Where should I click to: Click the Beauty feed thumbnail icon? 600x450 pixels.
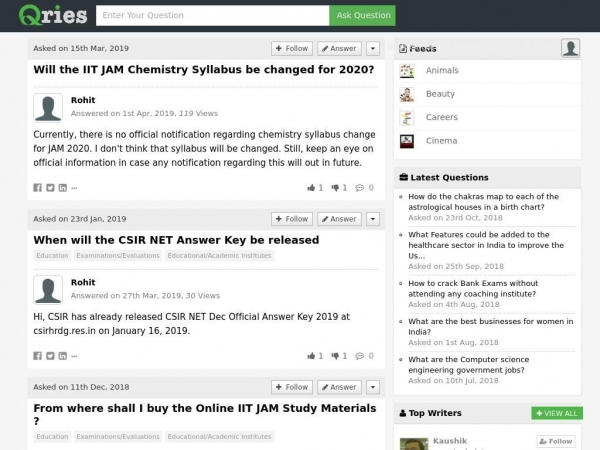(407, 95)
